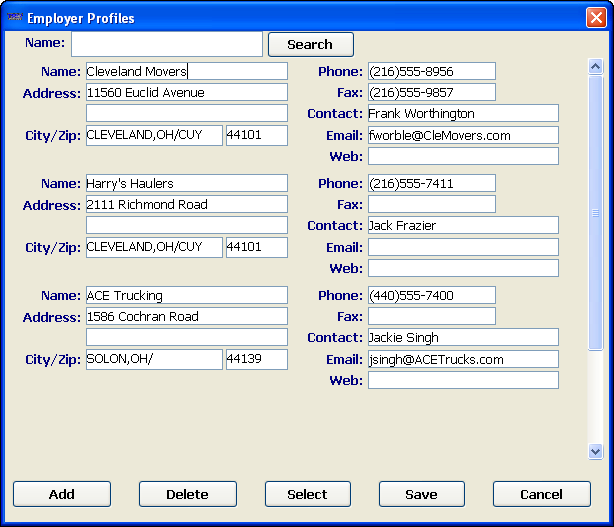
Task: Click the Save button
Action: 421,494
